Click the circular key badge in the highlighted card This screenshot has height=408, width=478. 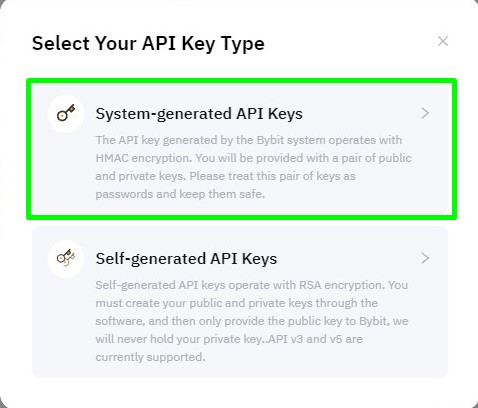[x=66, y=113]
